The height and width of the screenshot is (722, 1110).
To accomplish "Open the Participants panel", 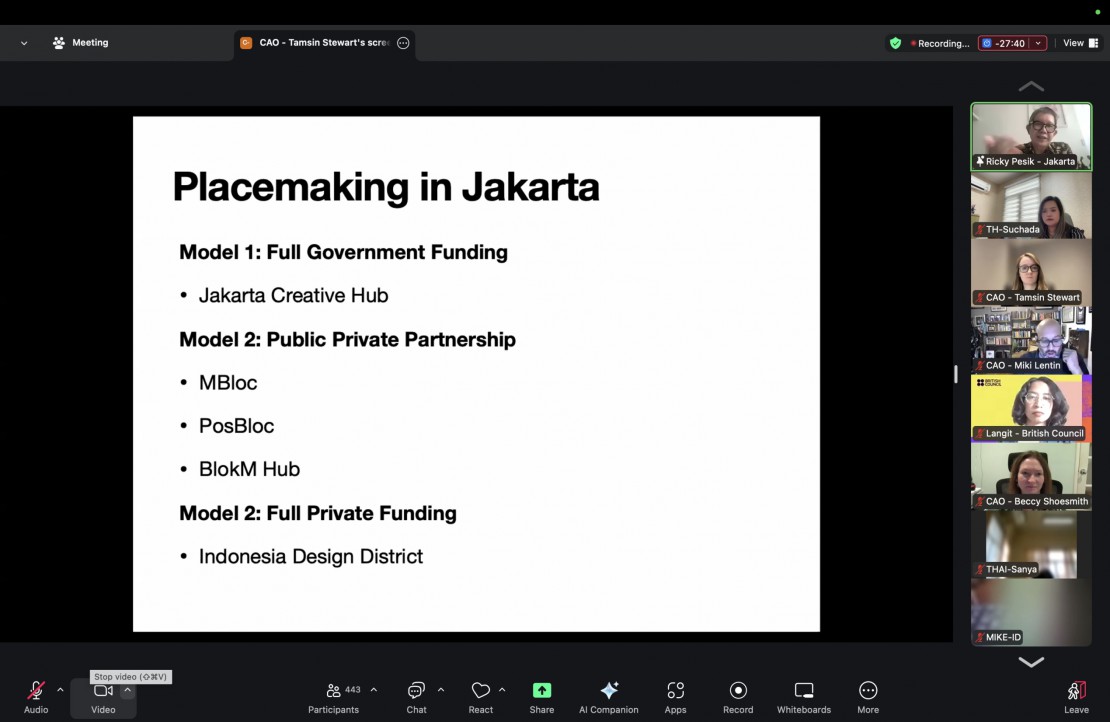I will (x=333, y=695).
